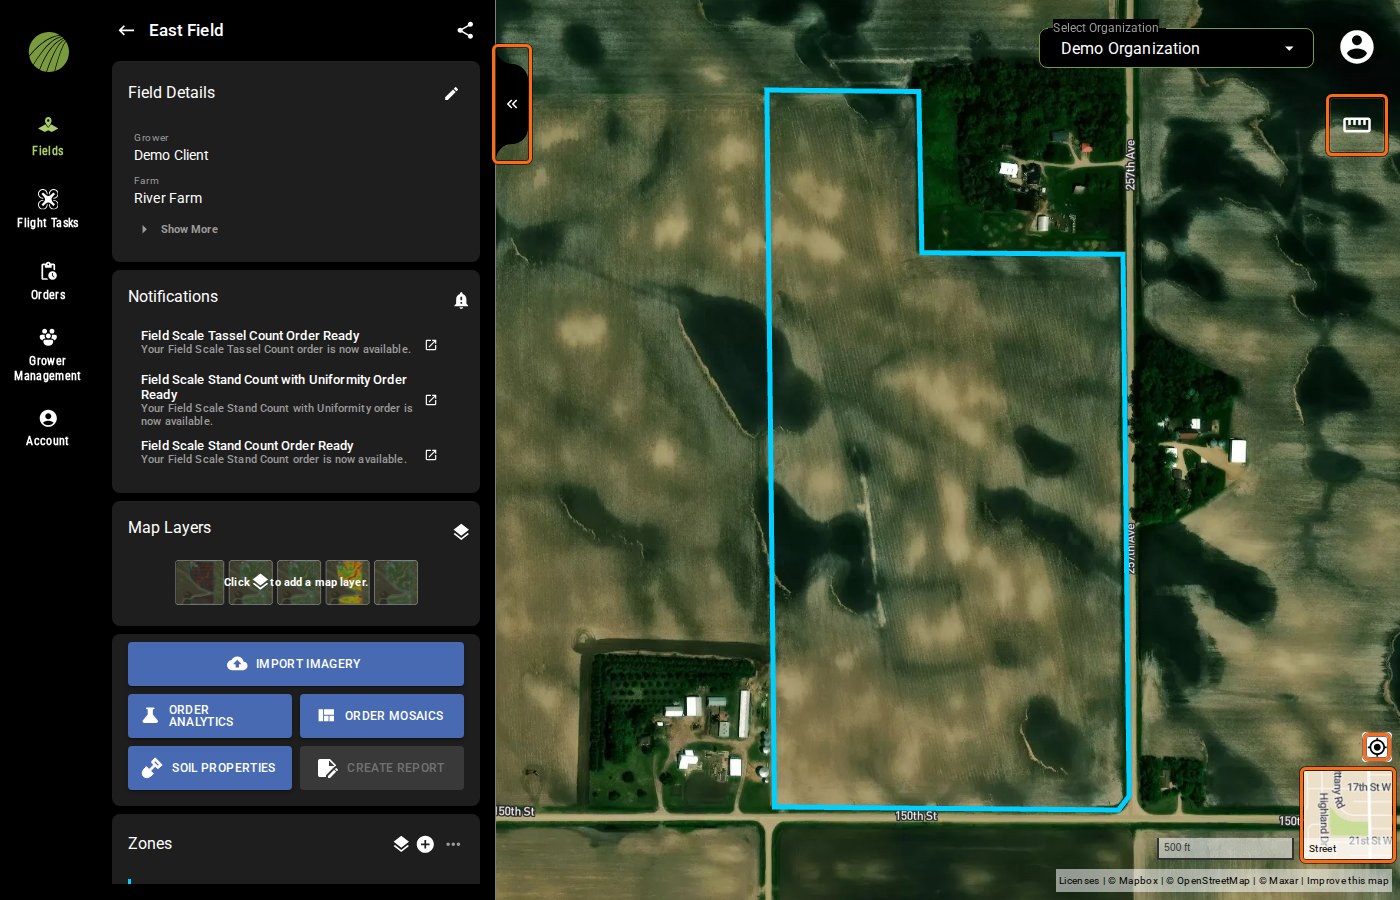Recenter map with the locate icon
This screenshot has height=900, width=1400.
pyautogui.click(x=1377, y=747)
